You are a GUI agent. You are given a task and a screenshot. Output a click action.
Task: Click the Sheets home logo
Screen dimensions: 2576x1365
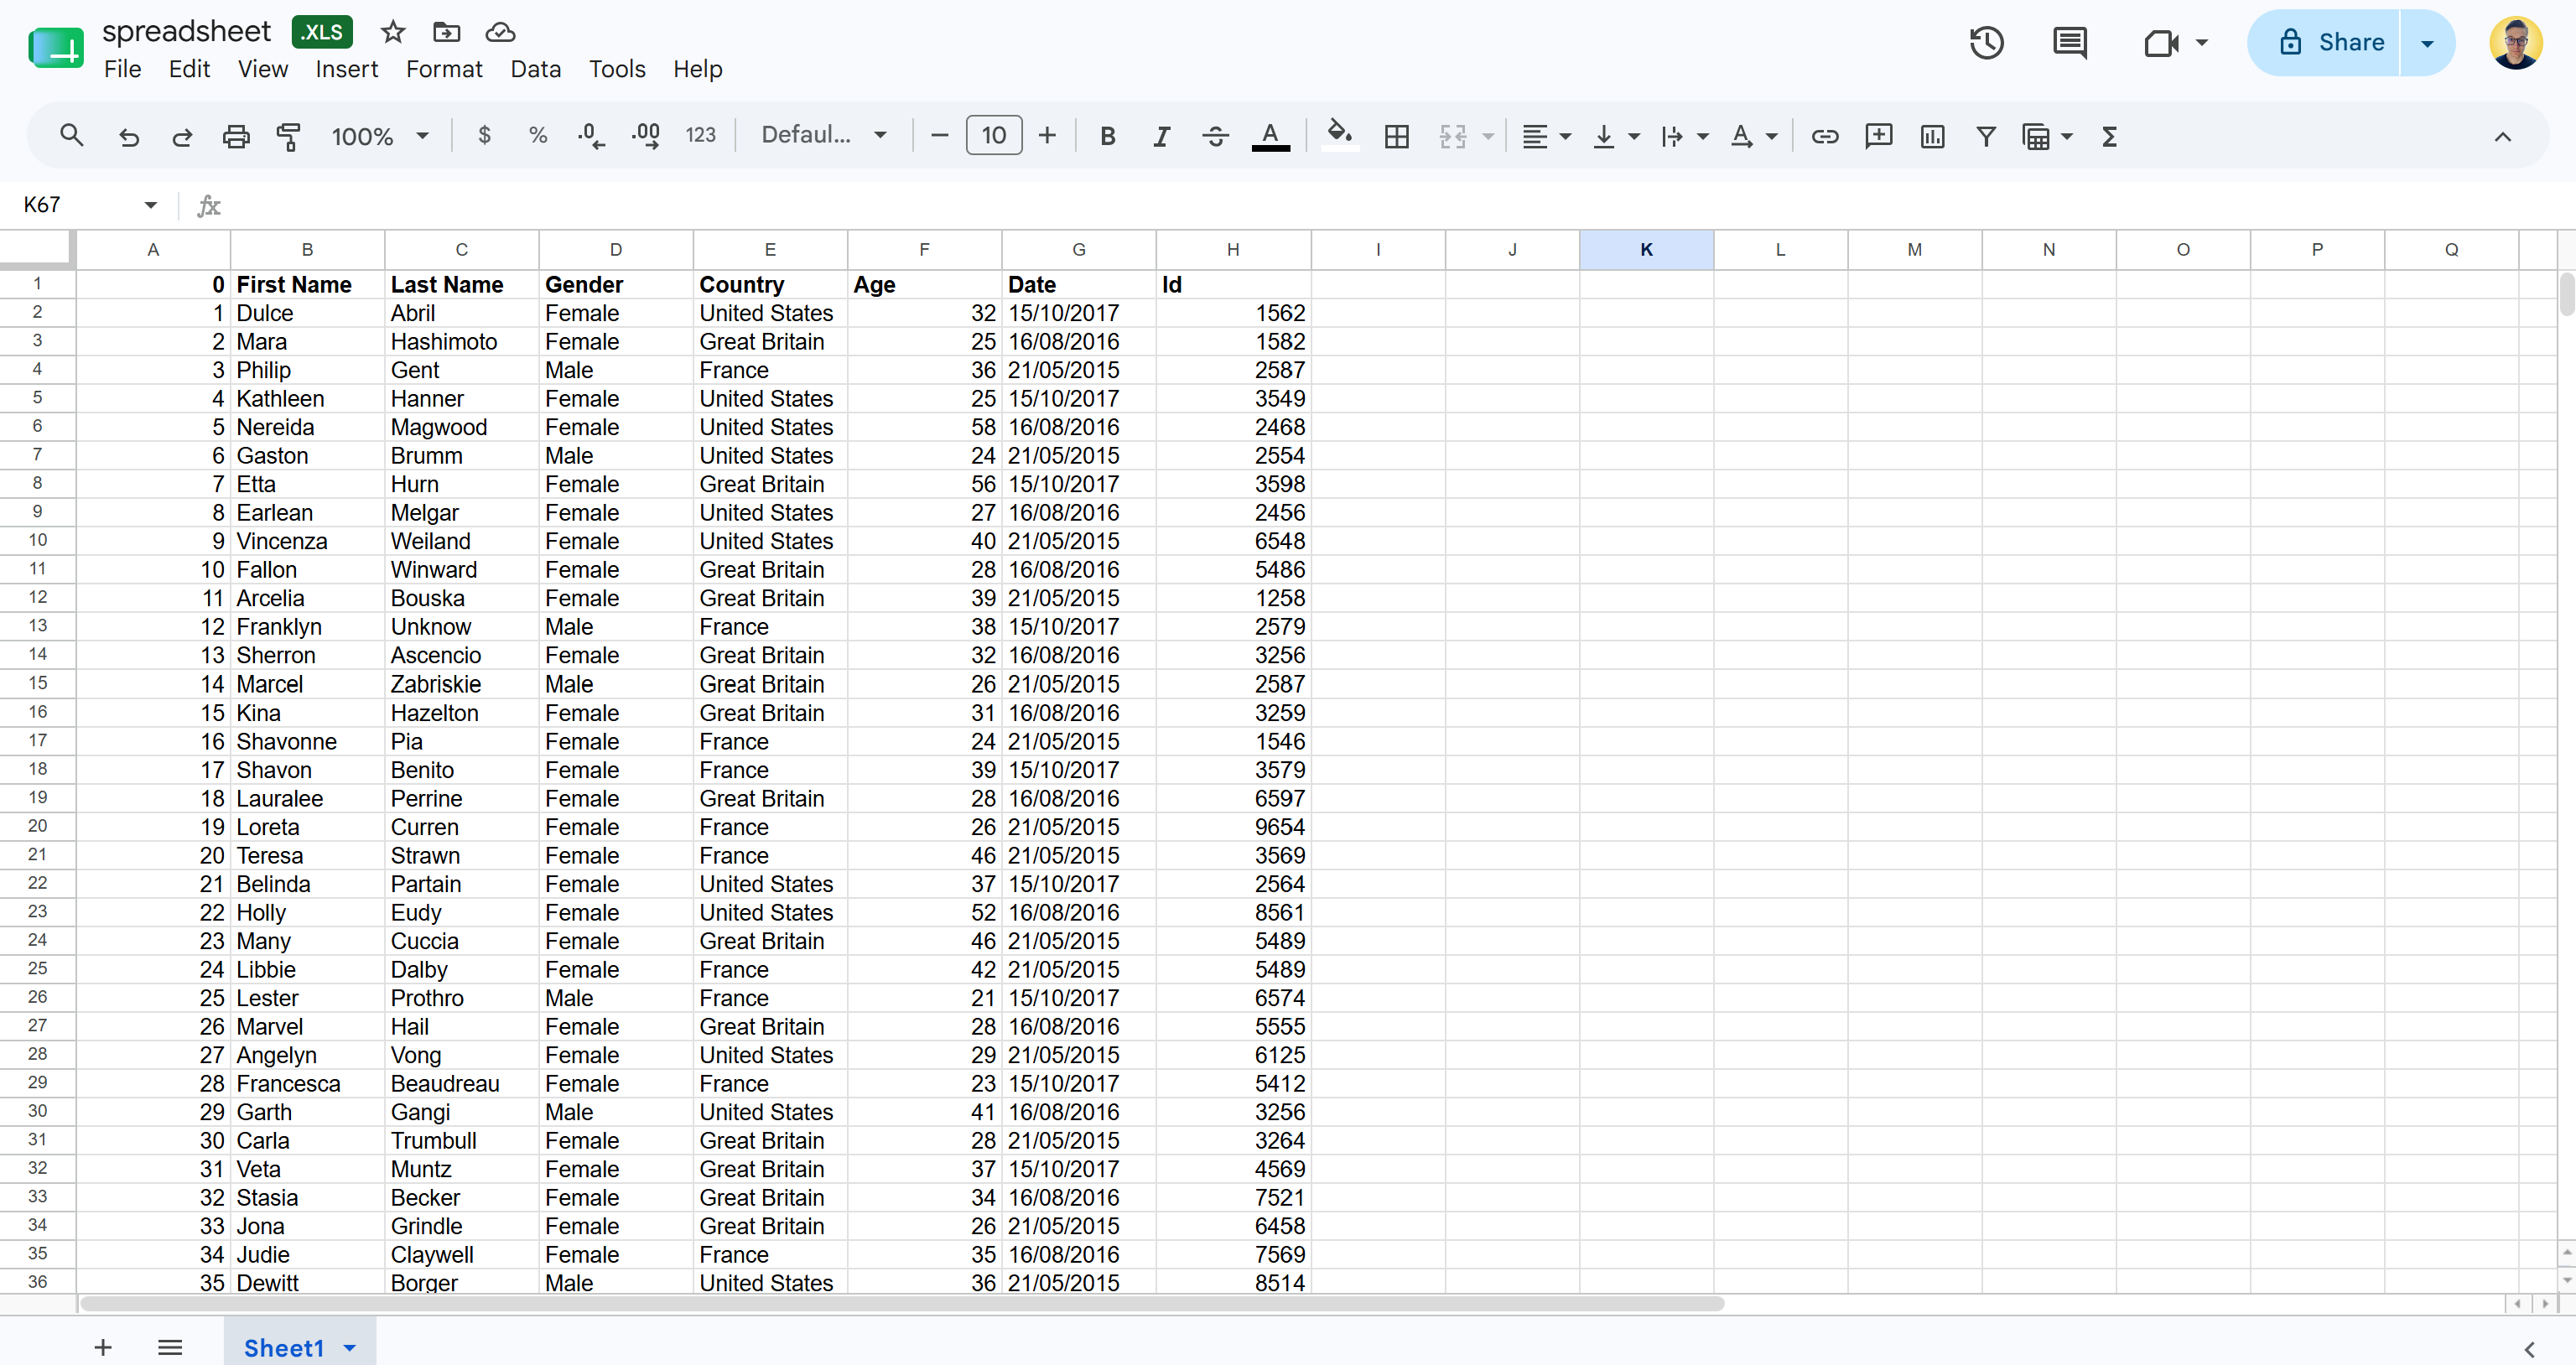click(56, 47)
